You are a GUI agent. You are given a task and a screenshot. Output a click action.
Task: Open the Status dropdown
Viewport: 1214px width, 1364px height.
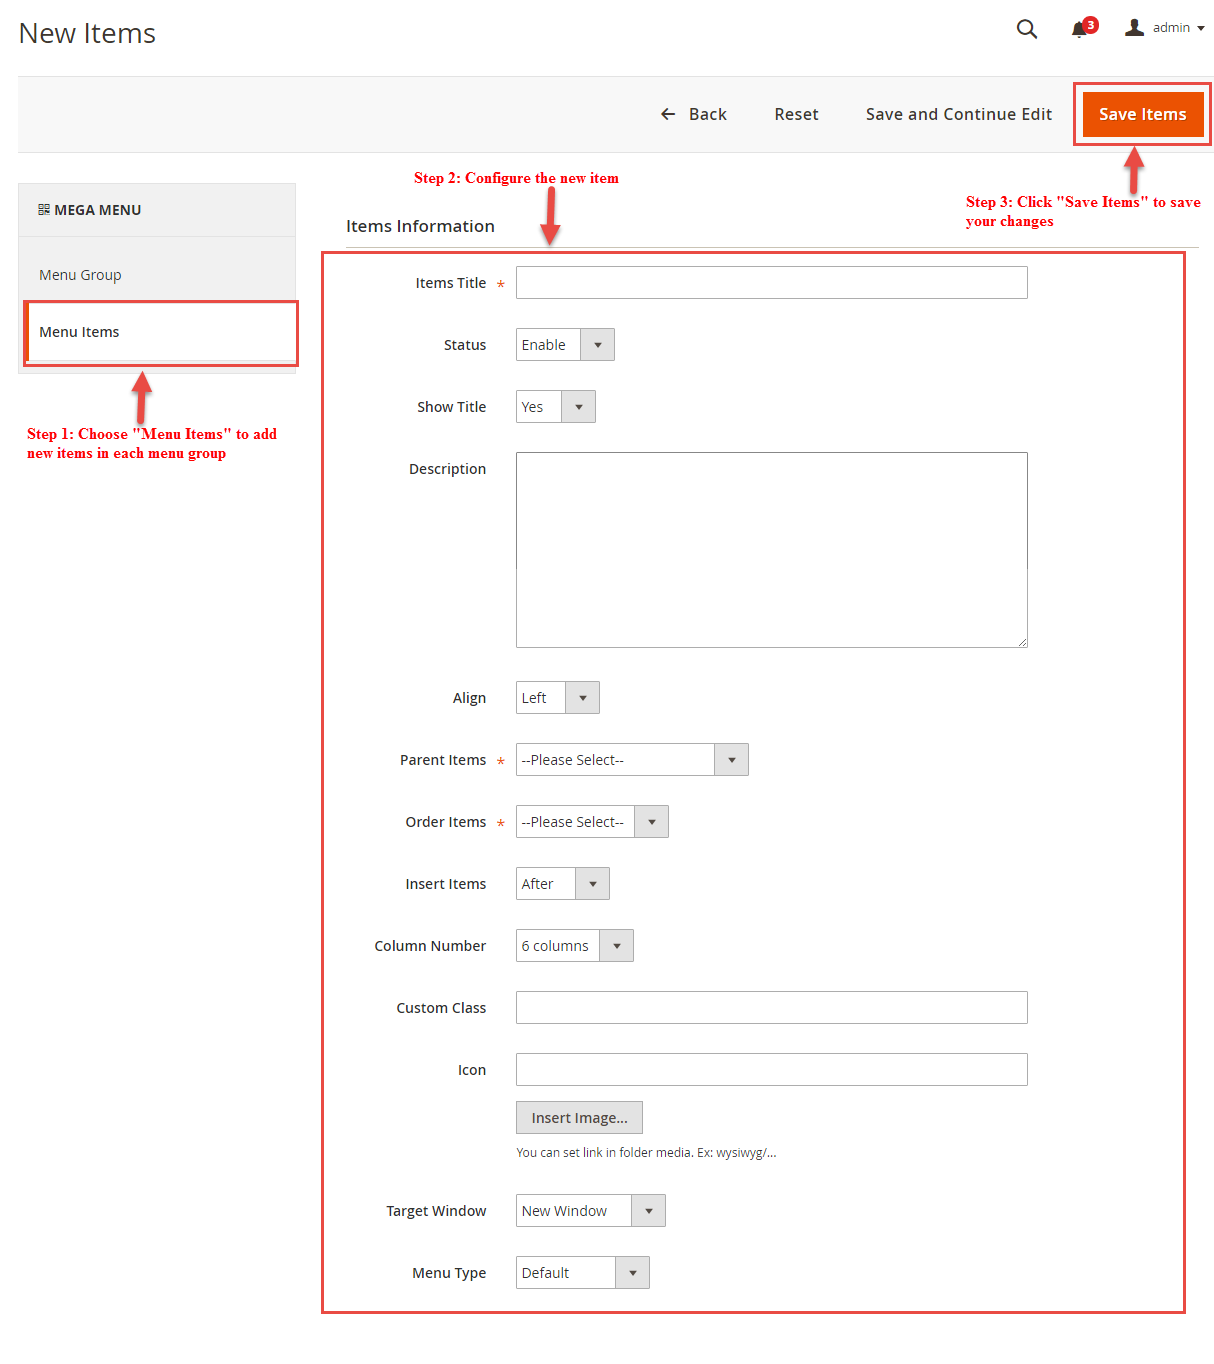(565, 345)
